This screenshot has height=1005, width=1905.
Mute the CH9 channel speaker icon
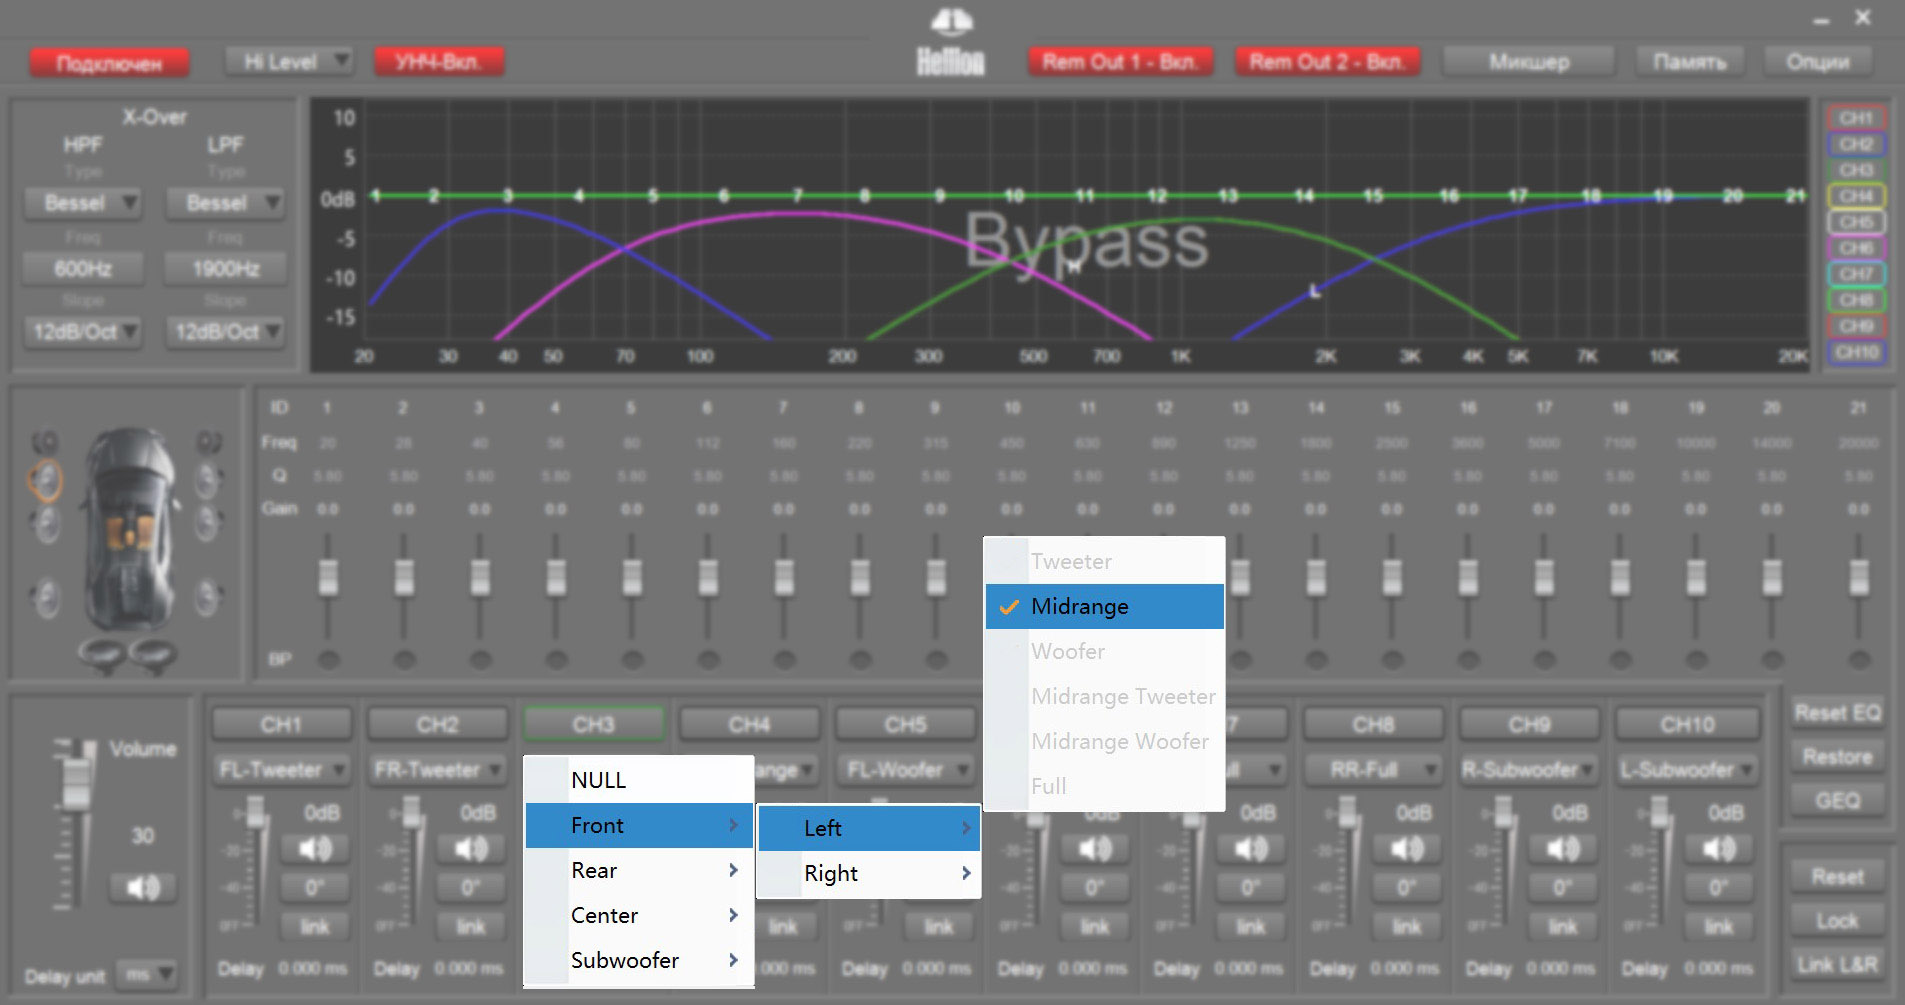(x=1563, y=849)
